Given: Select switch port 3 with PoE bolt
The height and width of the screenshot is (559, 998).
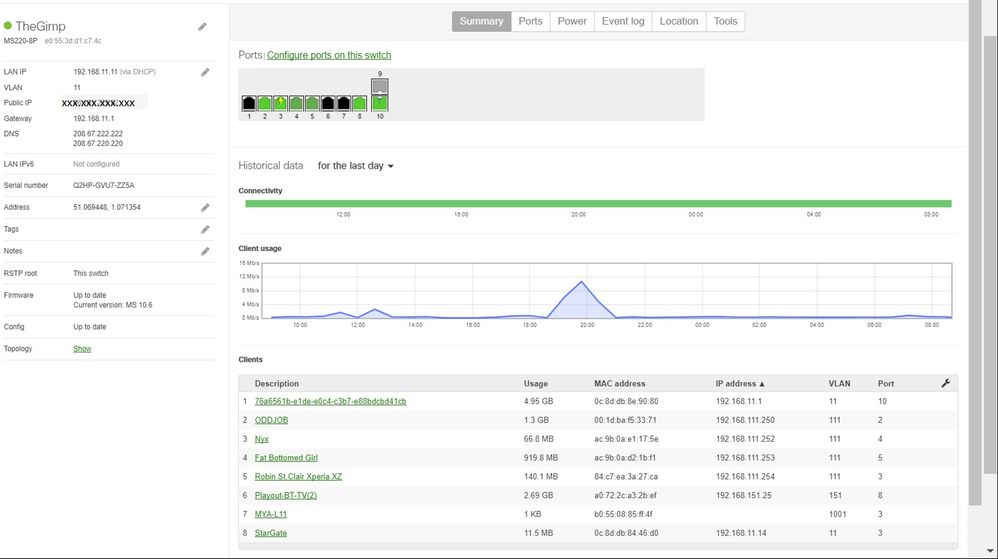Looking at the screenshot, I should click(280, 103).
